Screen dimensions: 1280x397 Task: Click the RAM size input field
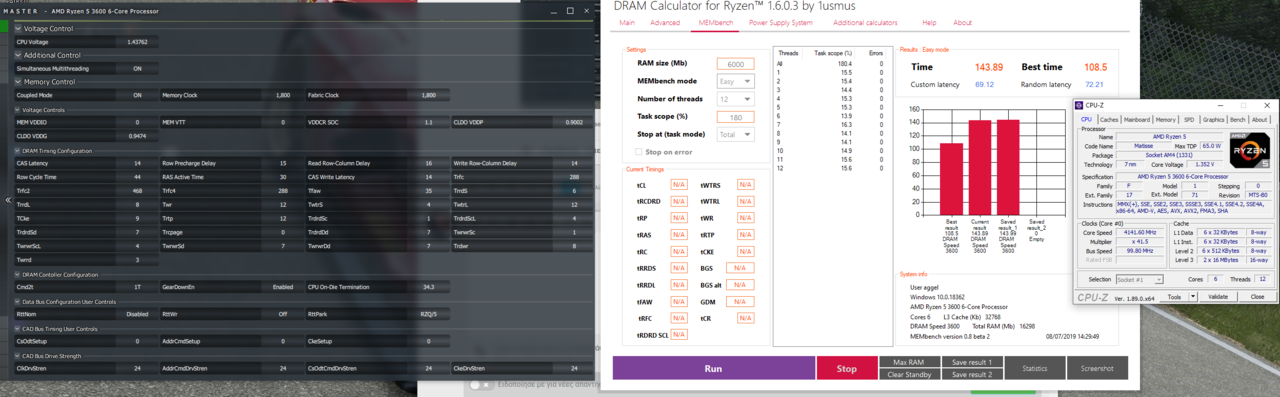click(x=735, y=64)
